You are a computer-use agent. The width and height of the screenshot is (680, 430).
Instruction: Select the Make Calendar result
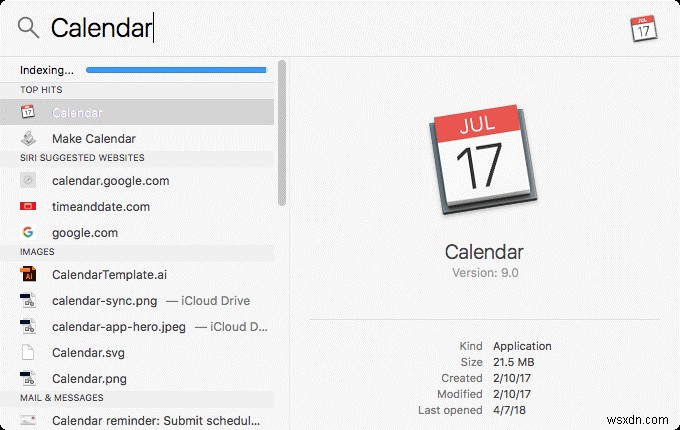tap(137, 138)
